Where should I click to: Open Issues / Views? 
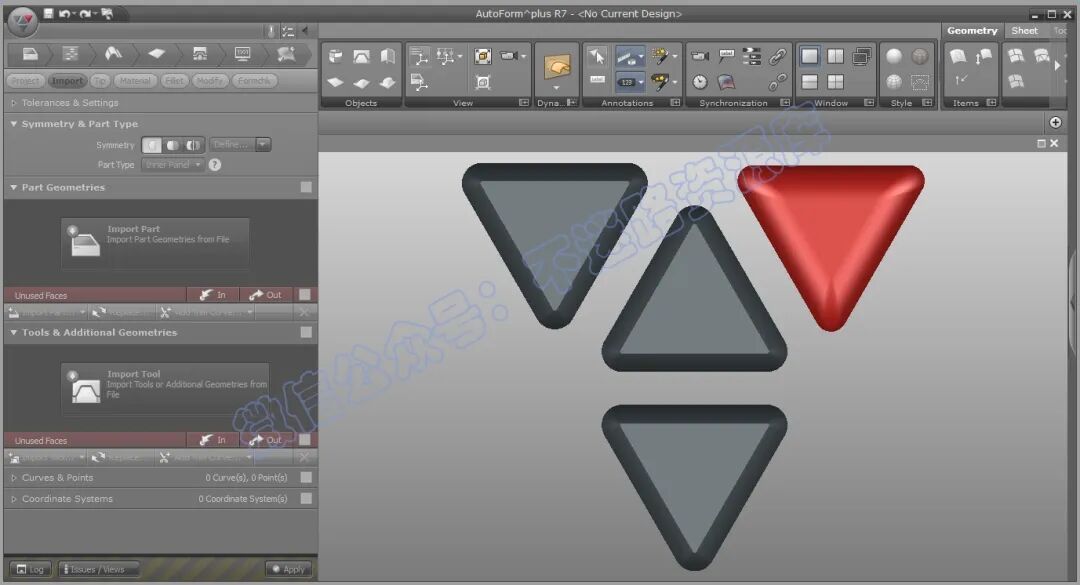click(98, 569)
